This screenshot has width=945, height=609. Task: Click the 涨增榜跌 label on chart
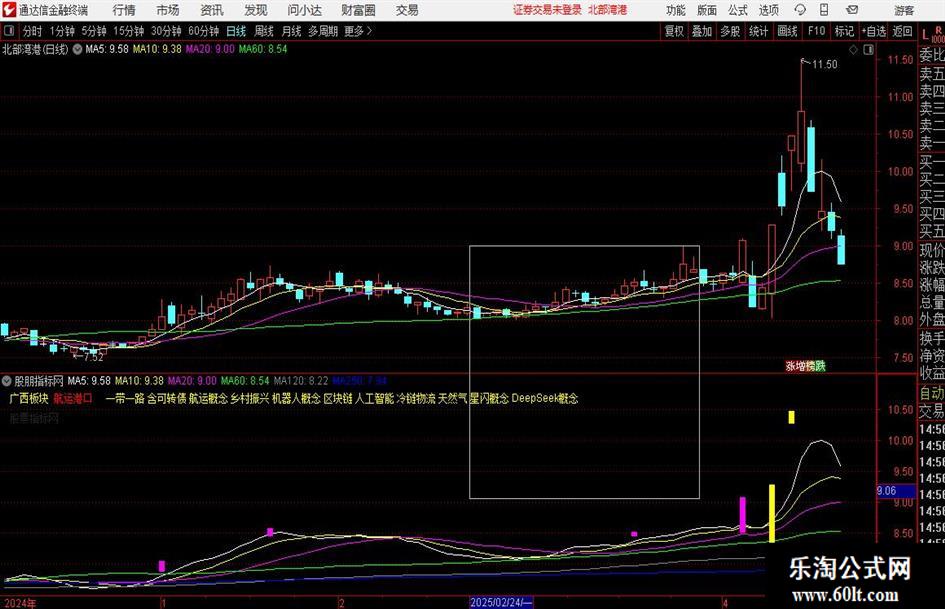[805, 365]
